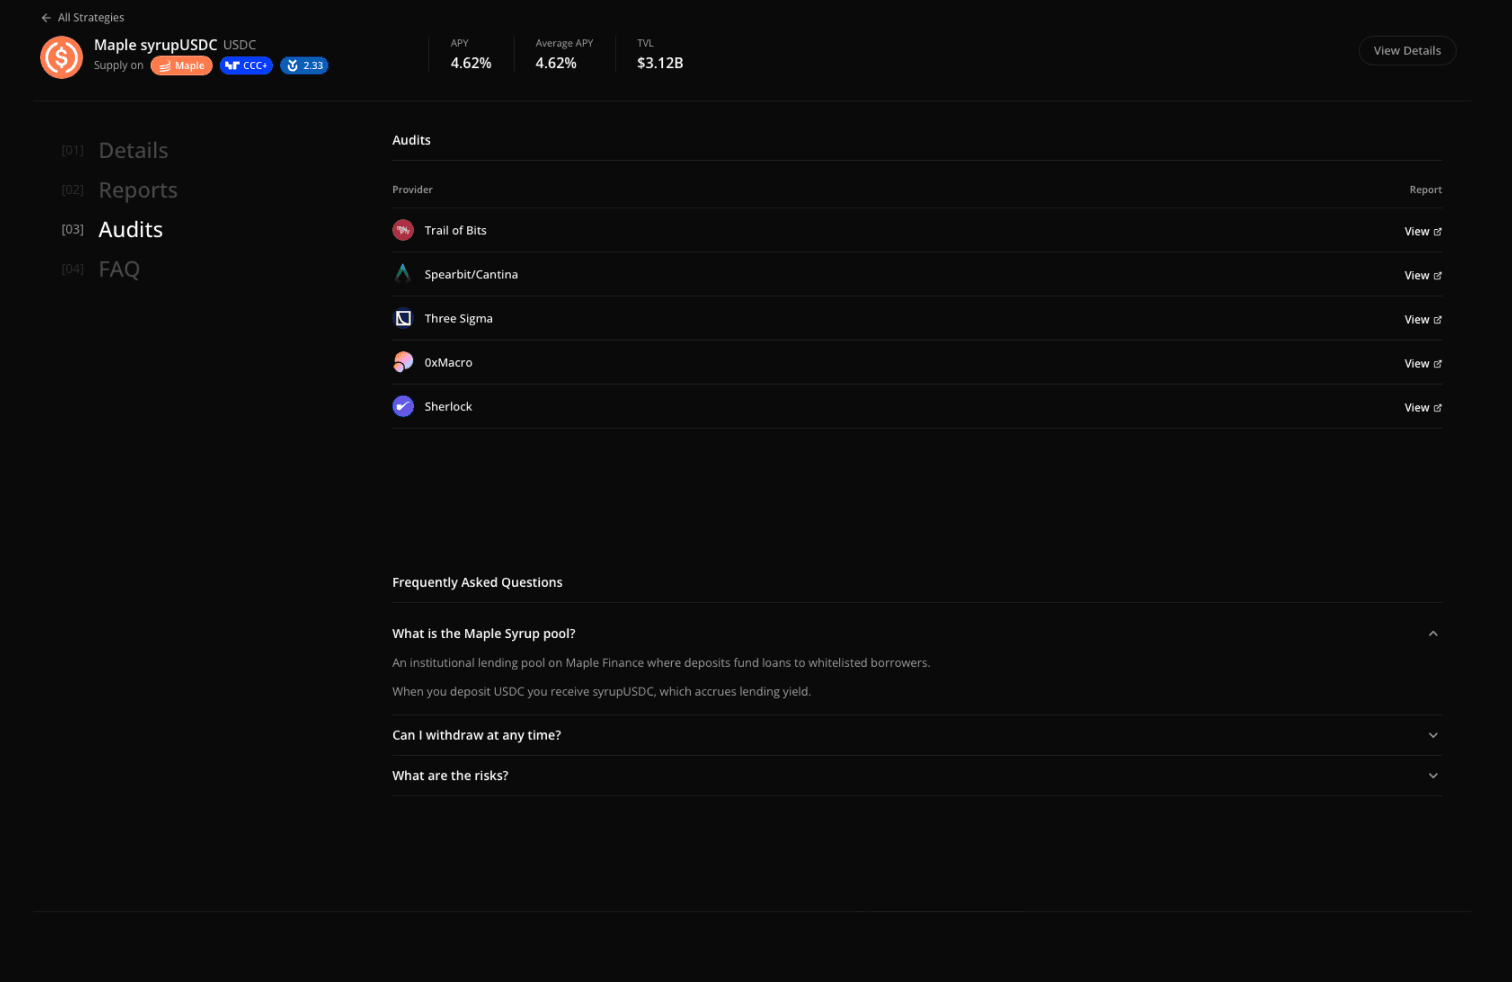Click the Maple syrupUSDC title text

(x=155, y=45)
